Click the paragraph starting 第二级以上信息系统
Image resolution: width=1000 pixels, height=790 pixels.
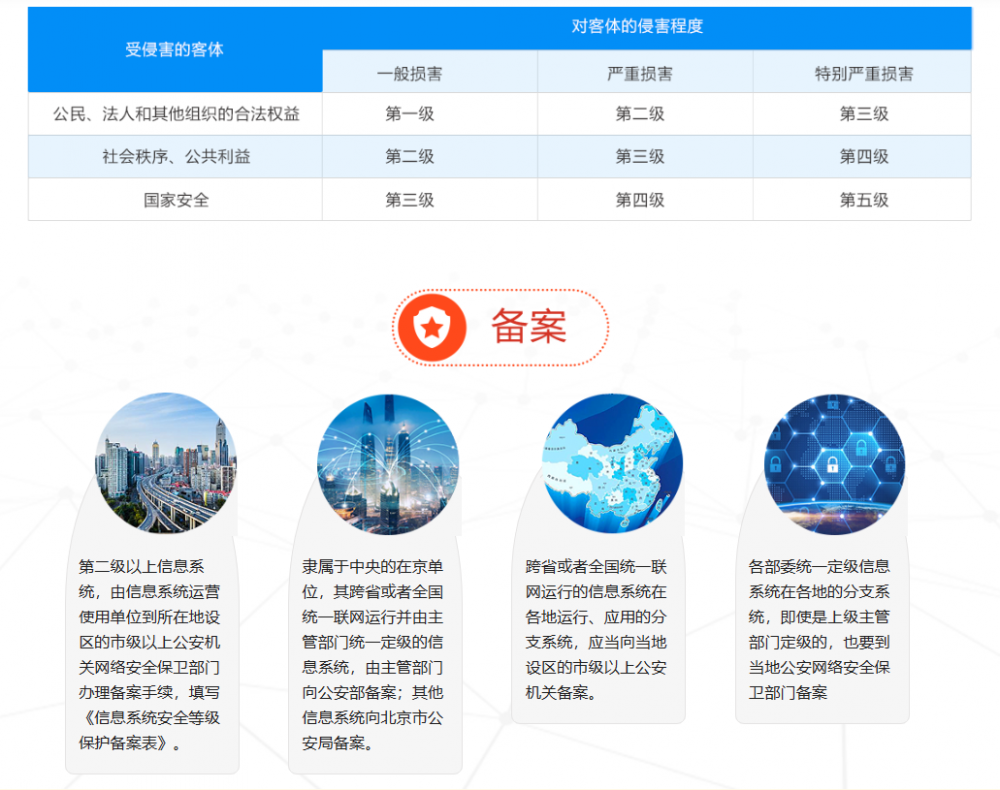[x=149, y=655]
